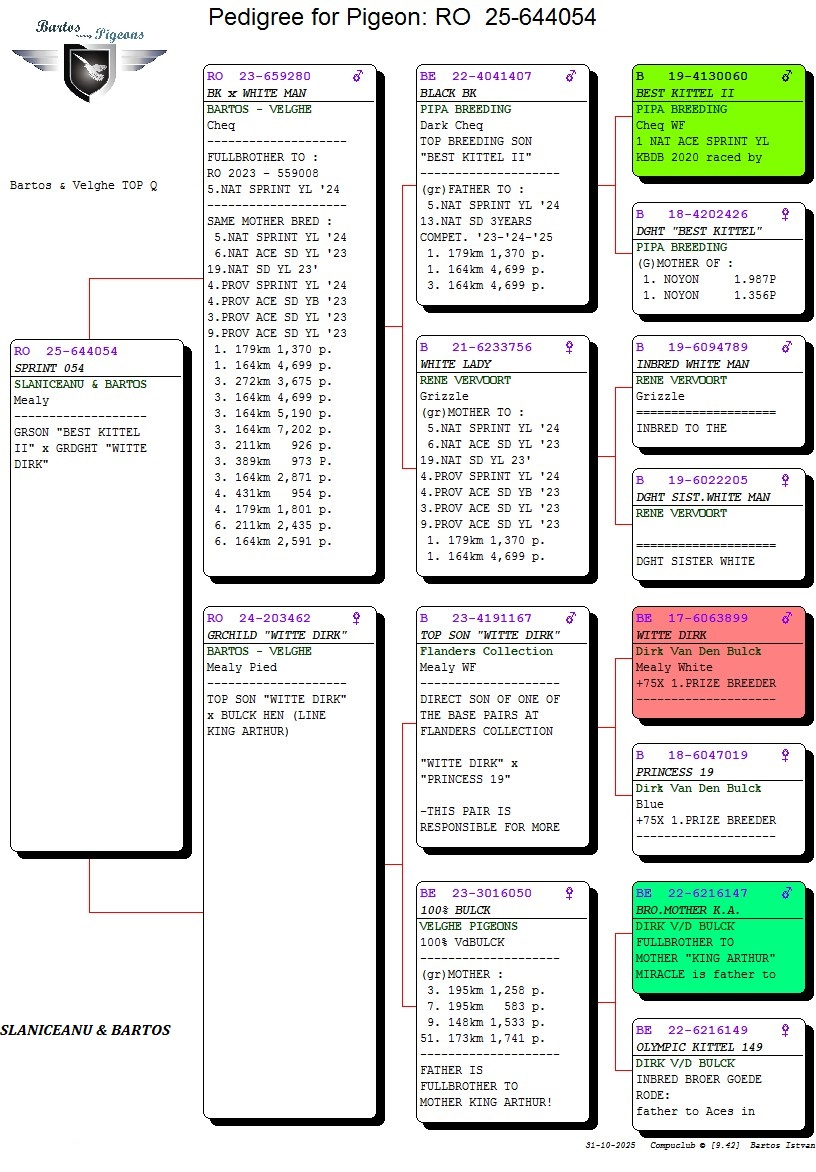Click the SLANICEANU & BARTOS footer text
816x1172 pixels.
pos(85,1030)
